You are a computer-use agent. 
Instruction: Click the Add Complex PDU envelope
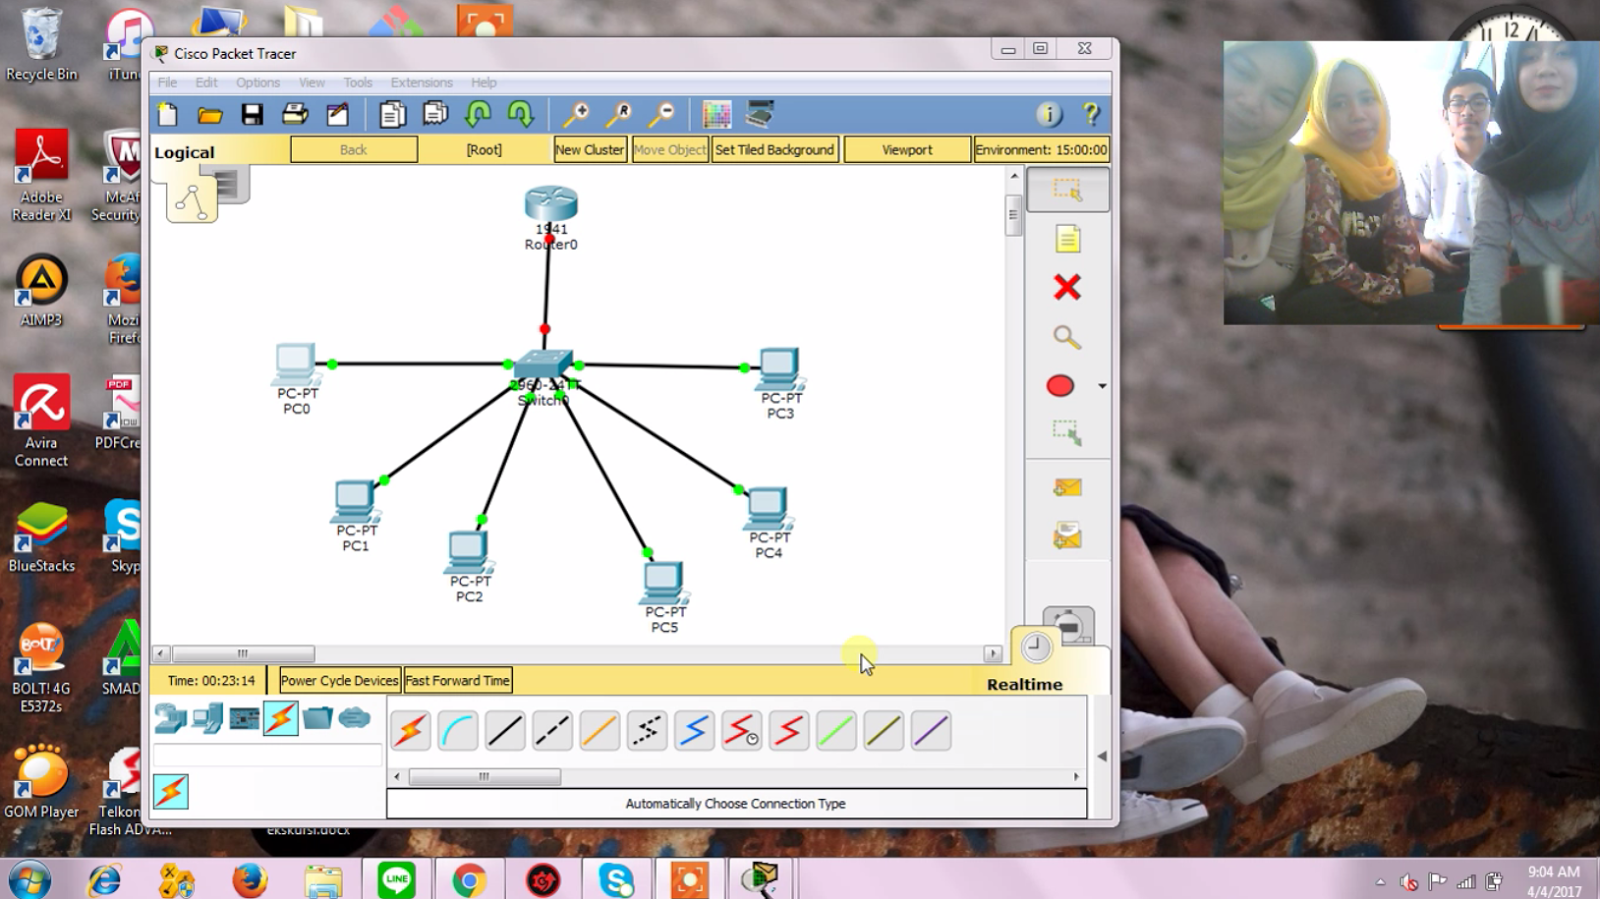[1067, 536]
